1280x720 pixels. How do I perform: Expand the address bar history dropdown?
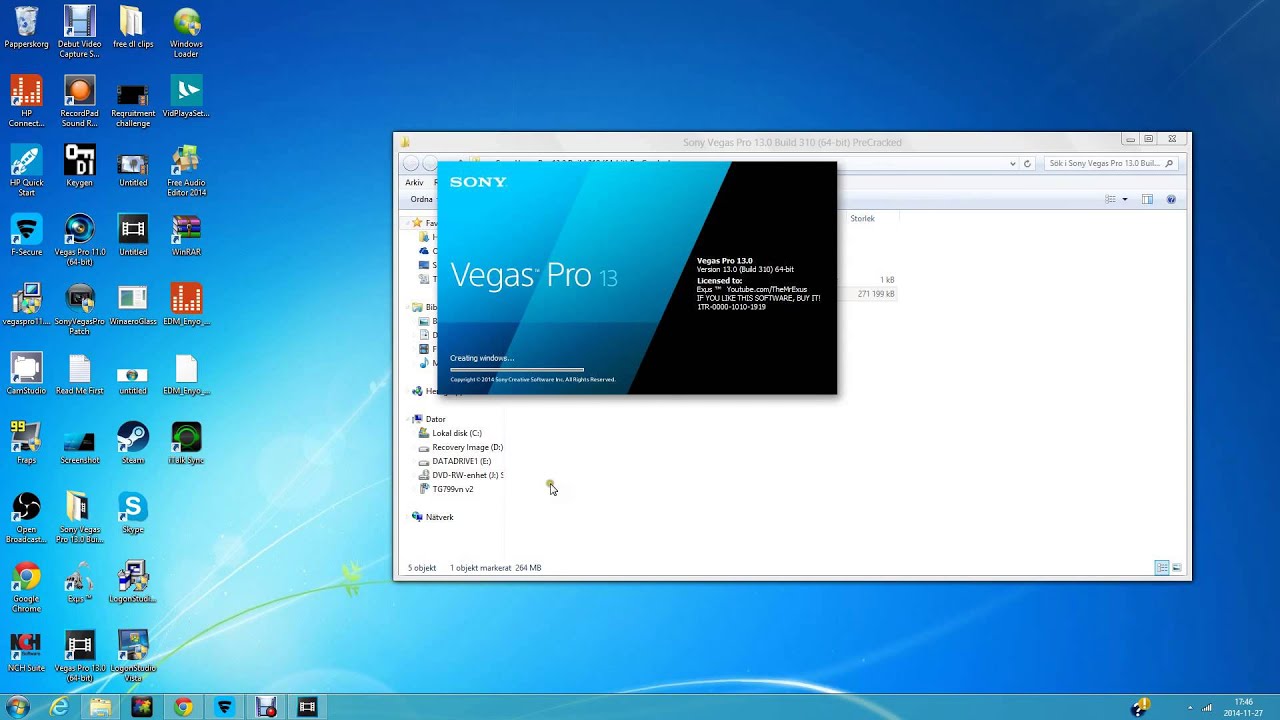tap(1012, 163)
